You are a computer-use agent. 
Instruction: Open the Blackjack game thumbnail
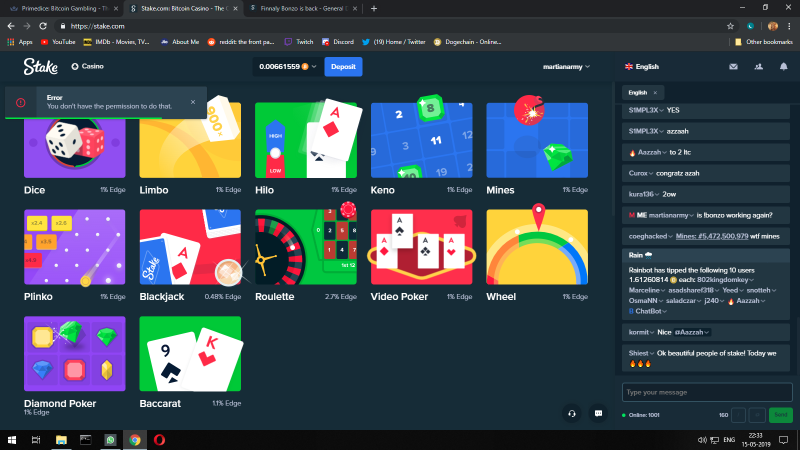pyautogui.click(x=190, y=247)
